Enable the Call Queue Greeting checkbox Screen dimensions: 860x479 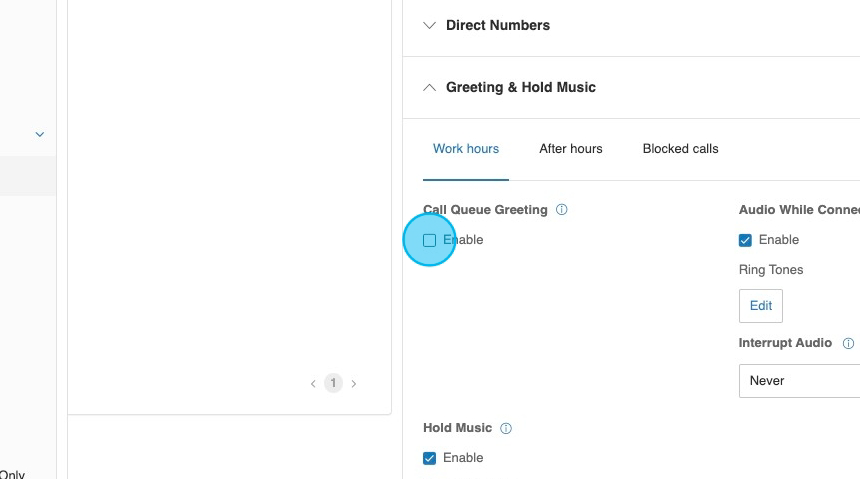pos(430,240)
